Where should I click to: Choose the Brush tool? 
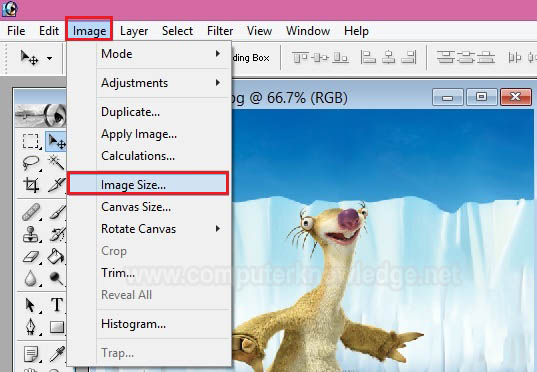pos(57,212)
